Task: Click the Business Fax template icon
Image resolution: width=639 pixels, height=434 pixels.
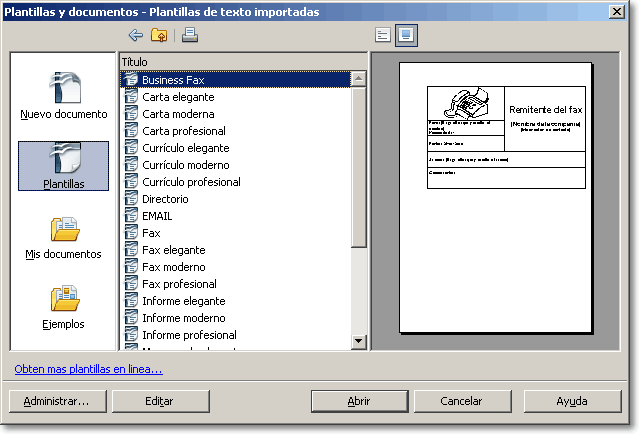Action: click(x=131, y=79)
